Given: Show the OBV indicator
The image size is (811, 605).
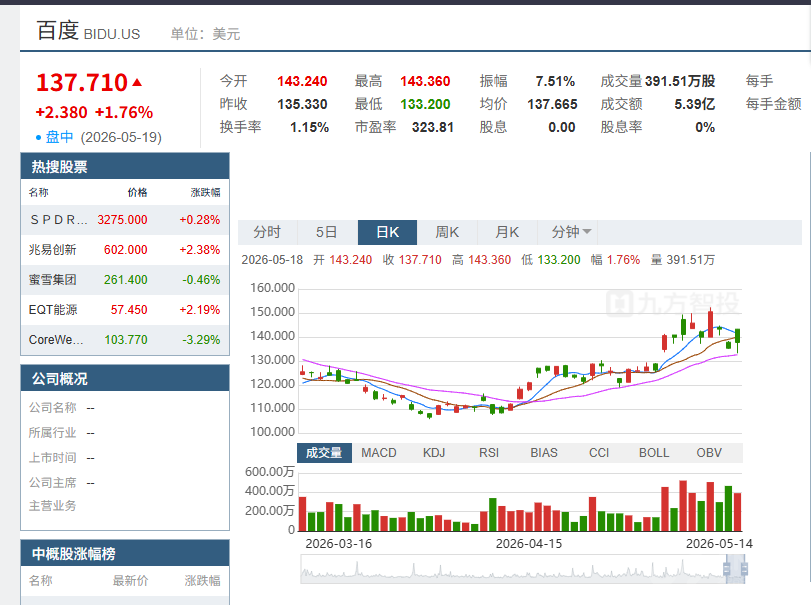Looking at the screenshot, I should click(x=709, y=453).
